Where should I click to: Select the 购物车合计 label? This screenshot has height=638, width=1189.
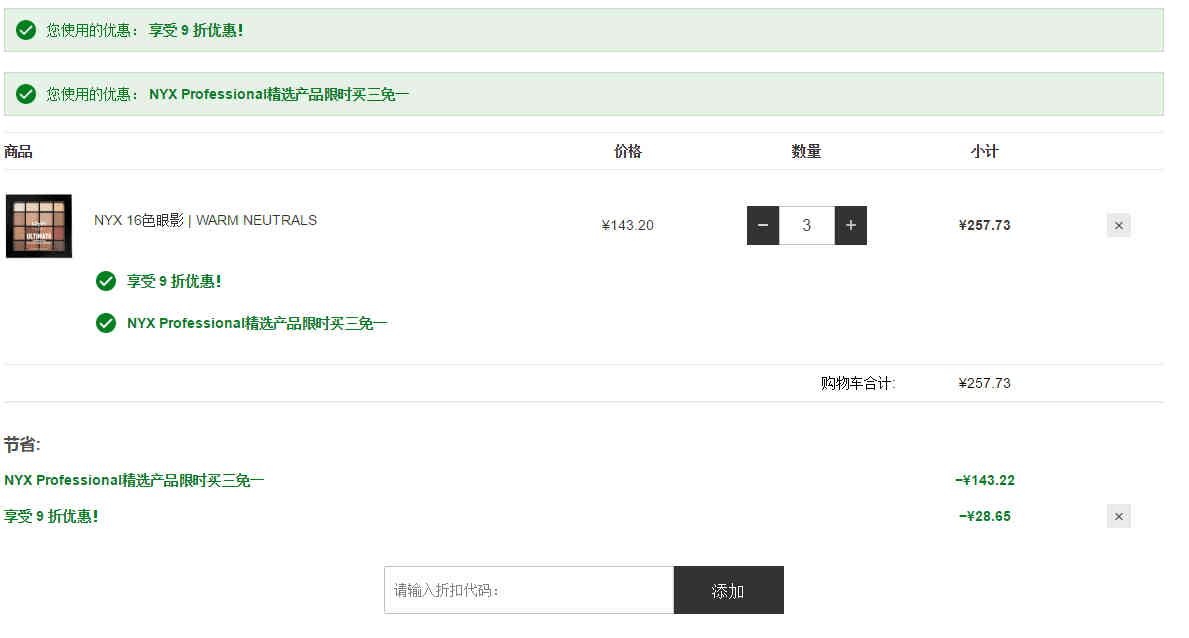pos(858,383)
